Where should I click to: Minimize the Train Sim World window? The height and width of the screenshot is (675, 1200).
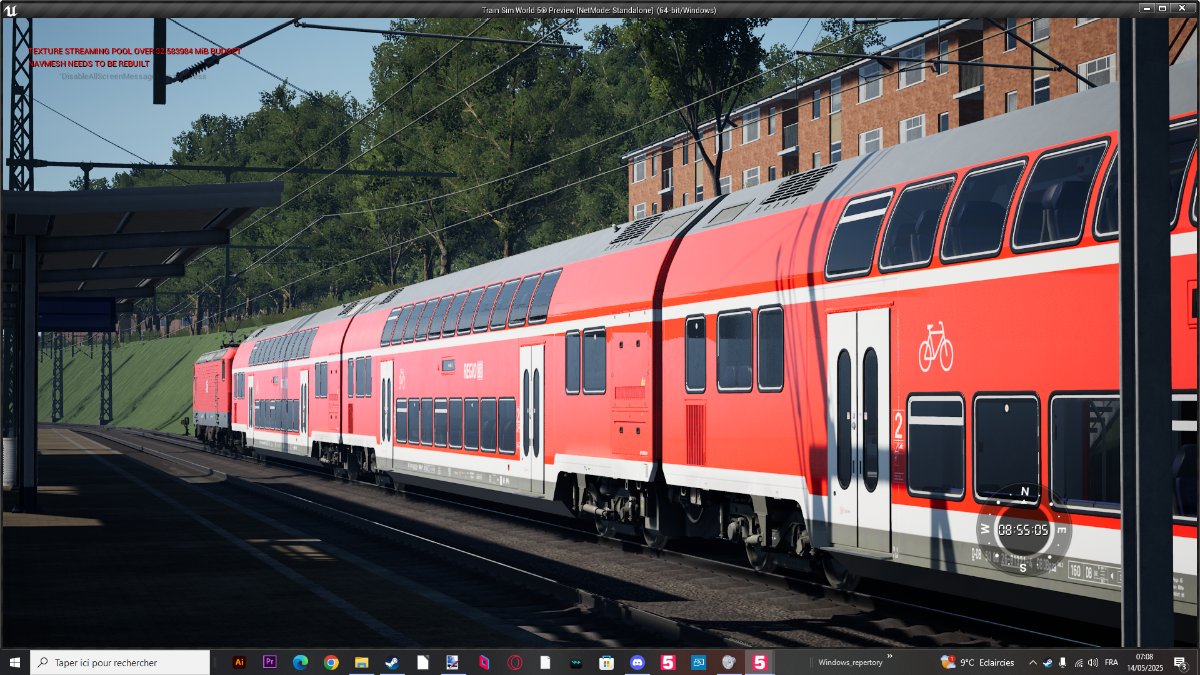coord(1149,9)
